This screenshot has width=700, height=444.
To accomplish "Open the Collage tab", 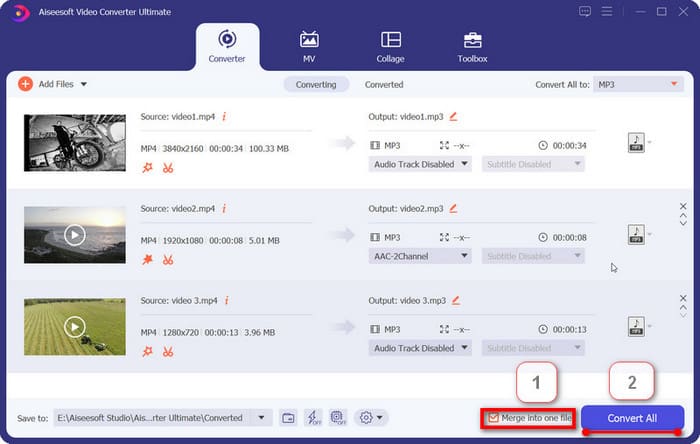I will (x=390, y=47).
